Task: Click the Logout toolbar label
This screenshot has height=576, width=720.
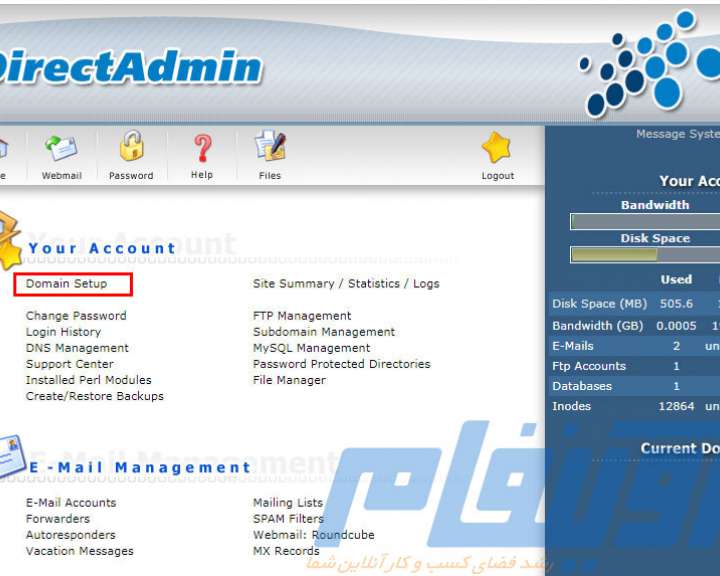Action: [498, 175]
